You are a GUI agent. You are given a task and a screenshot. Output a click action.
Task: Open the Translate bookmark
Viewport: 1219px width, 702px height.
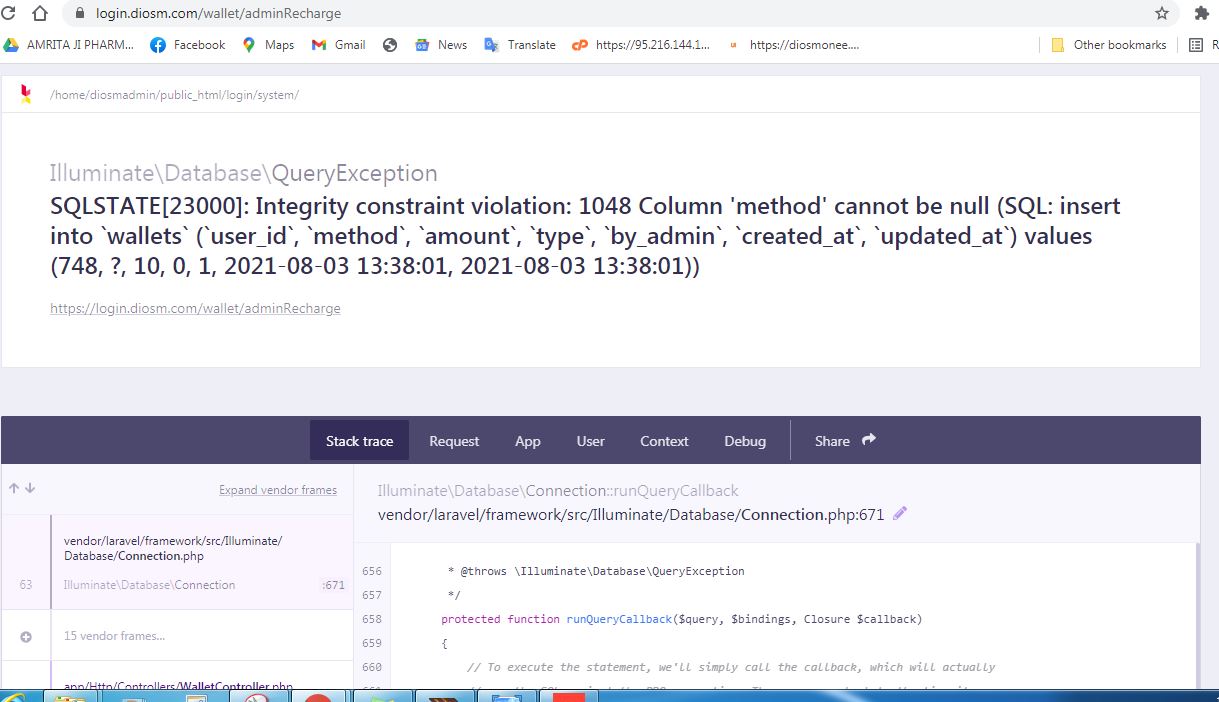coord(520,45)
